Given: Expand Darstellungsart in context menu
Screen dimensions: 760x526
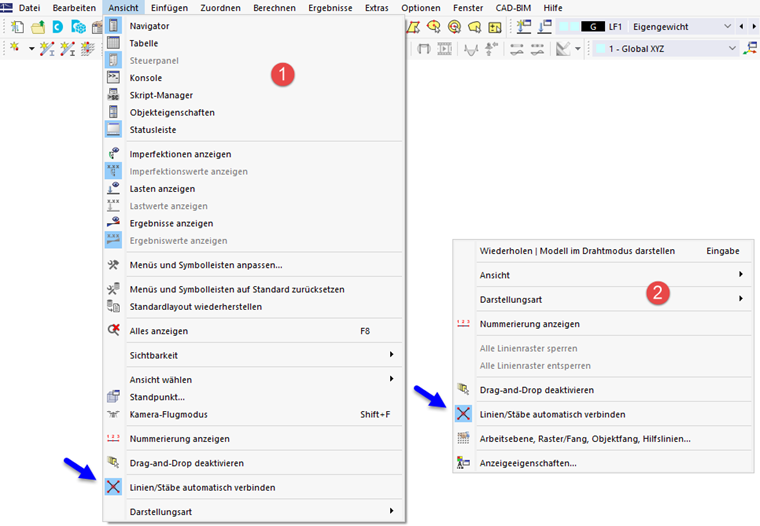Looking at the screenshot, I should point(603,299).
